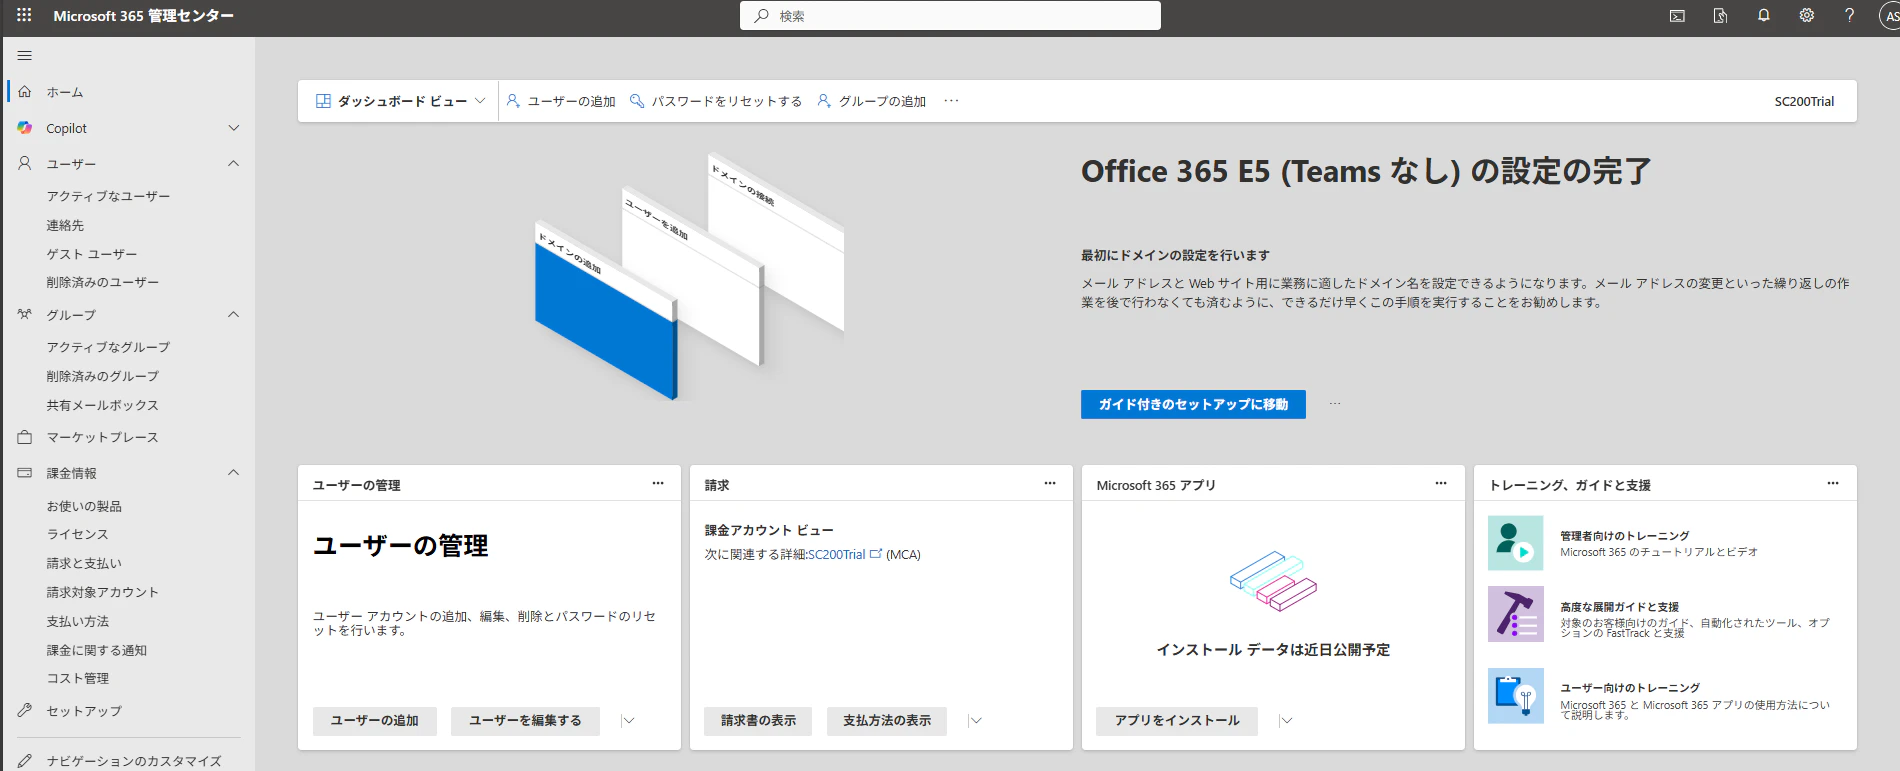This screenshot has height=771, width=1900.
Task: Open SC200Trial billing account link
Action: coord(837,554)
